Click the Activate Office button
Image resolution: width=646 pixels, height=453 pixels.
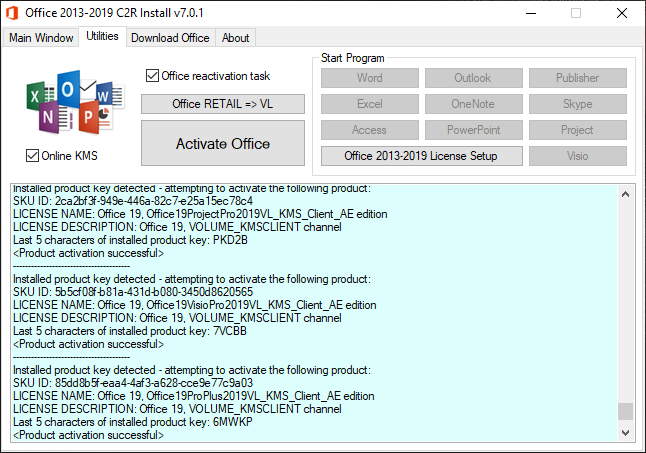point(223,143)
